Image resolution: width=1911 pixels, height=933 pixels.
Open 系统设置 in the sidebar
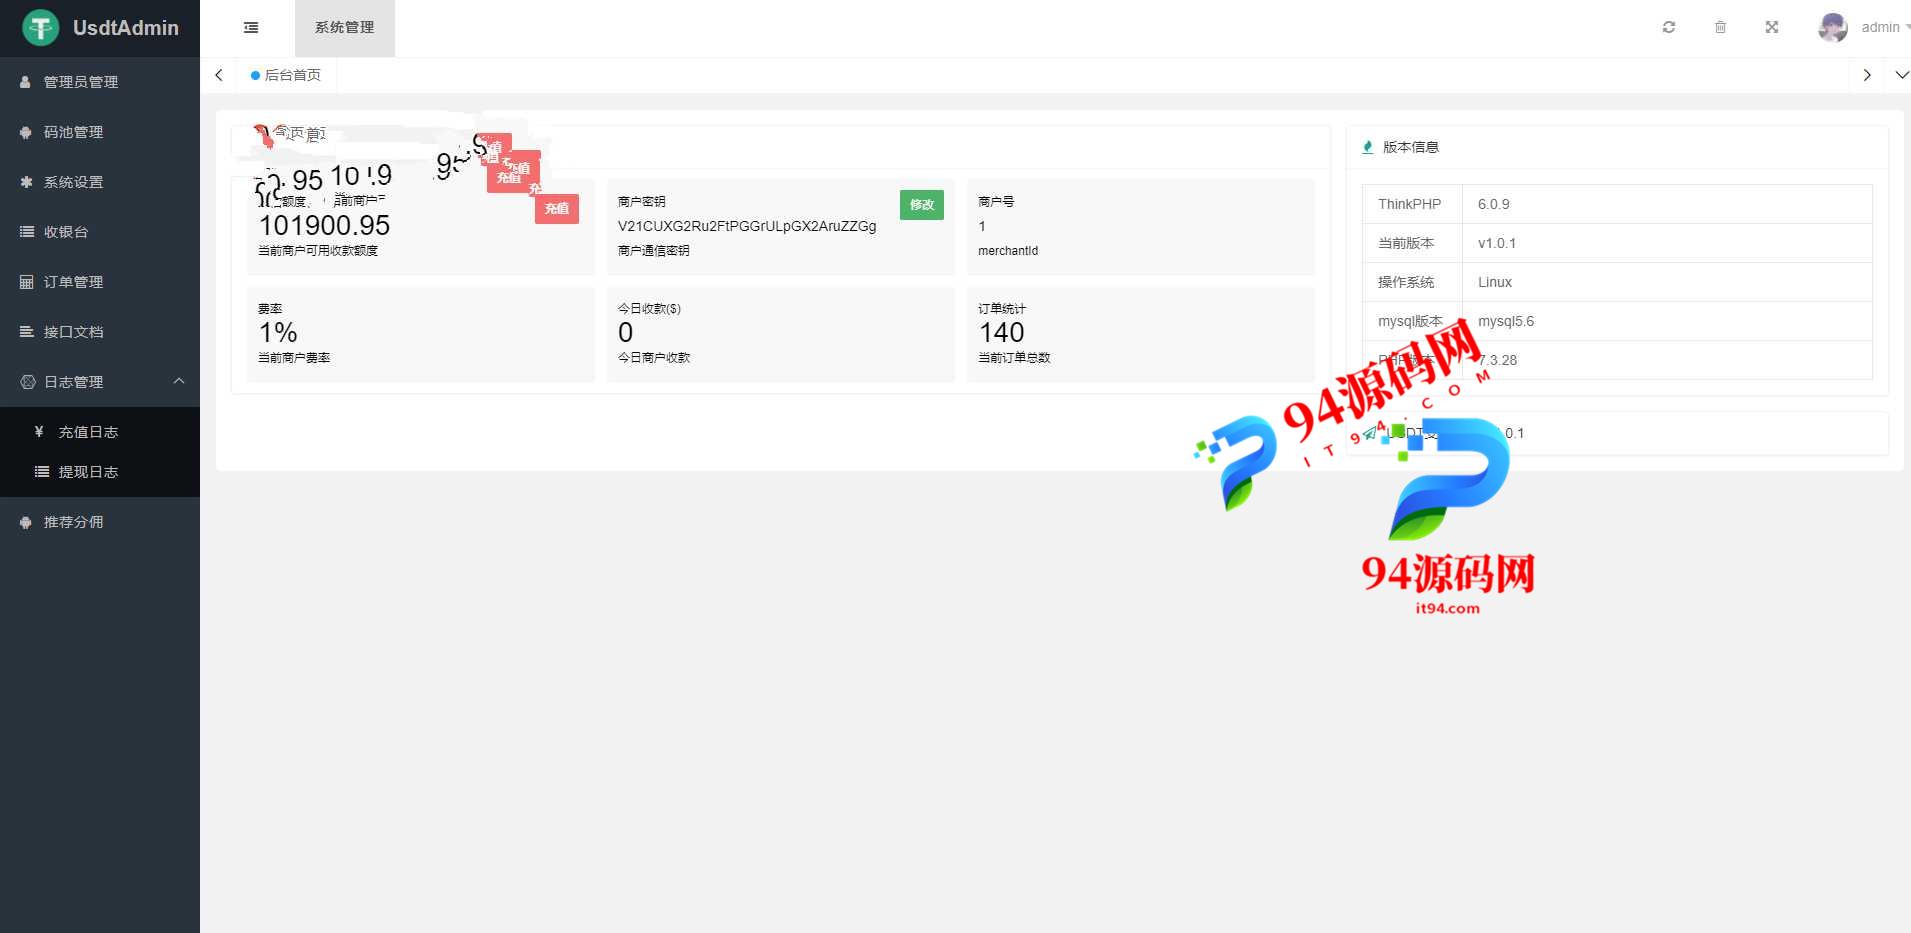(x=100, y=182)
